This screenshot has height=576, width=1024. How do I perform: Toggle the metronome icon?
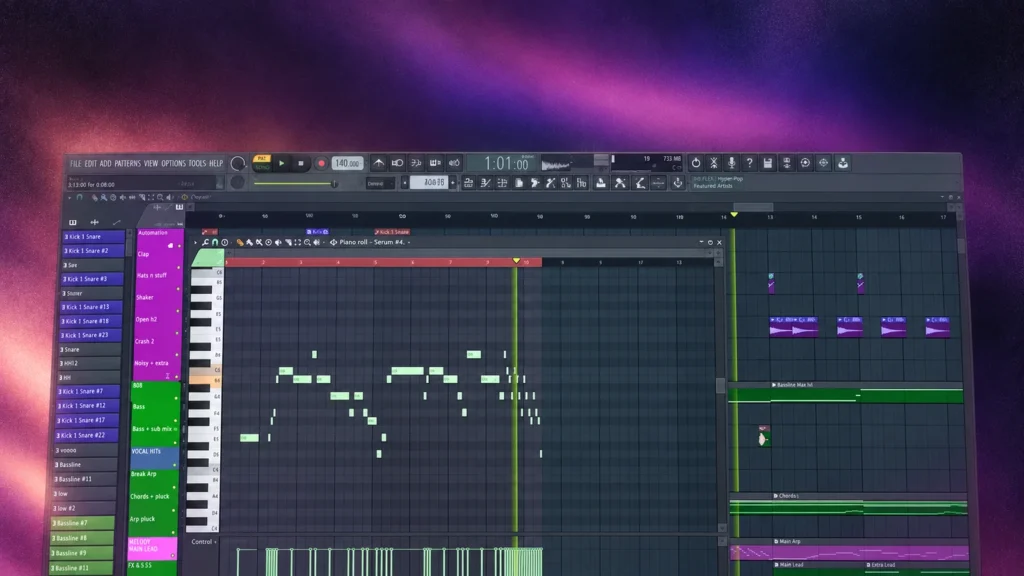(379, 163)
